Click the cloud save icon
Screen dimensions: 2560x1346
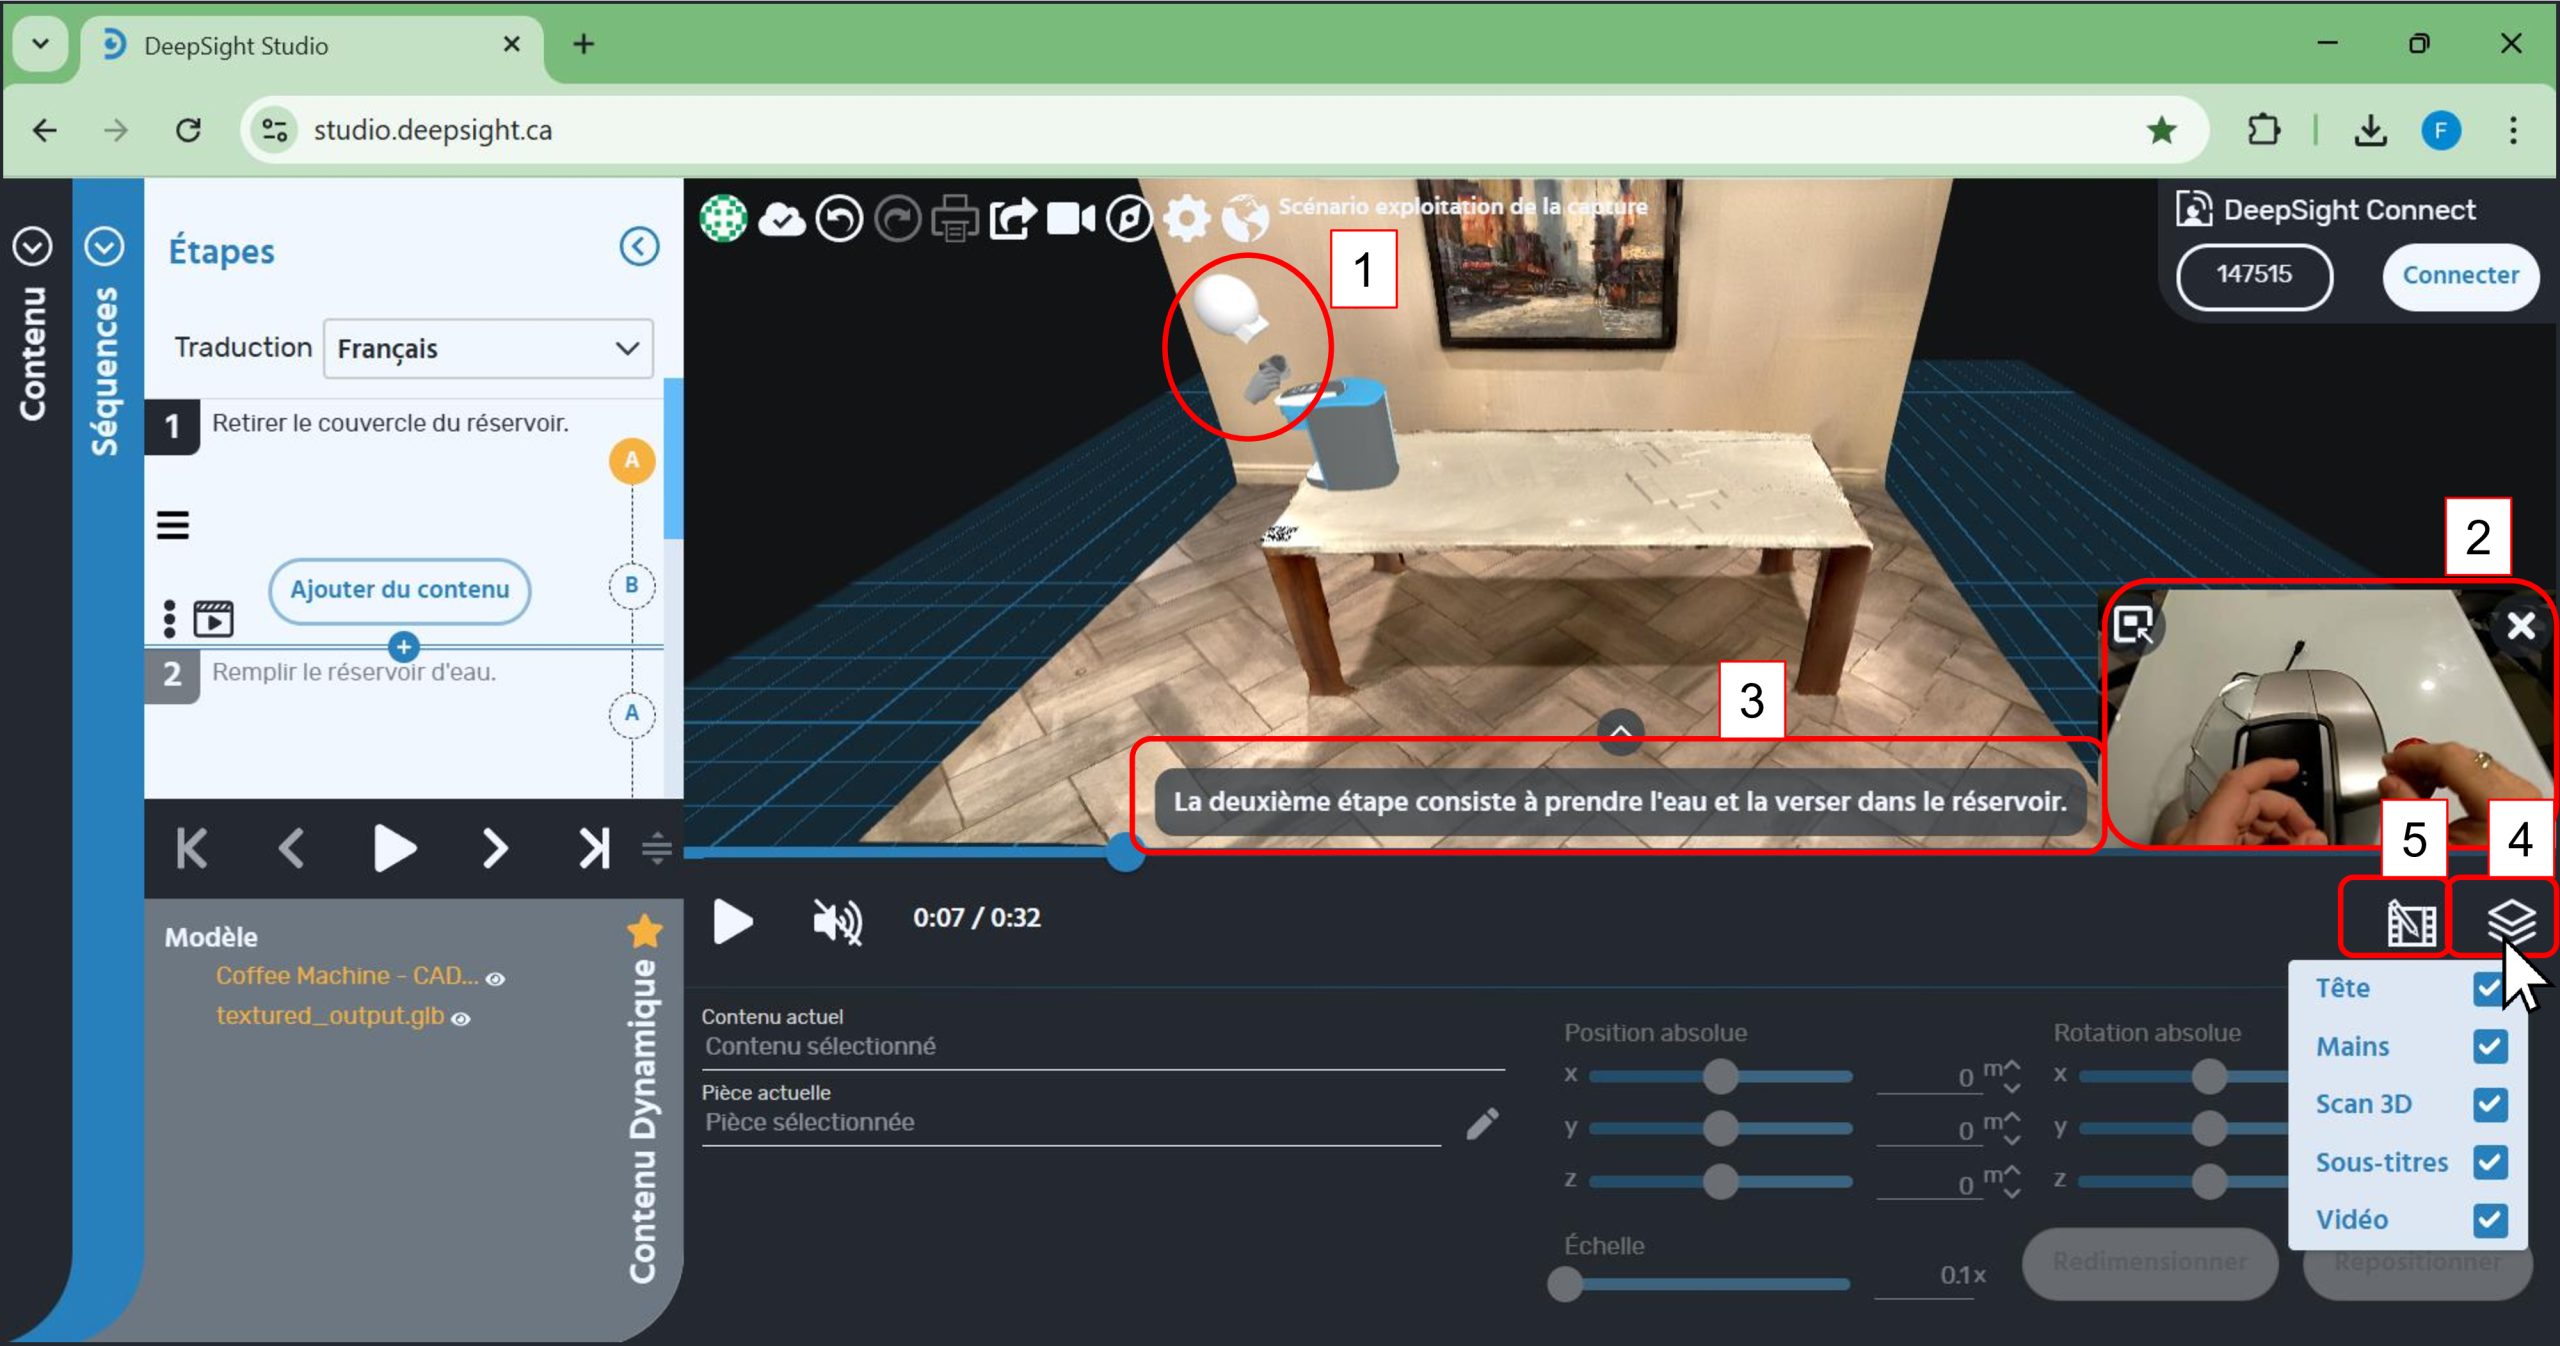pyautogui.click(x=781, y=218)
